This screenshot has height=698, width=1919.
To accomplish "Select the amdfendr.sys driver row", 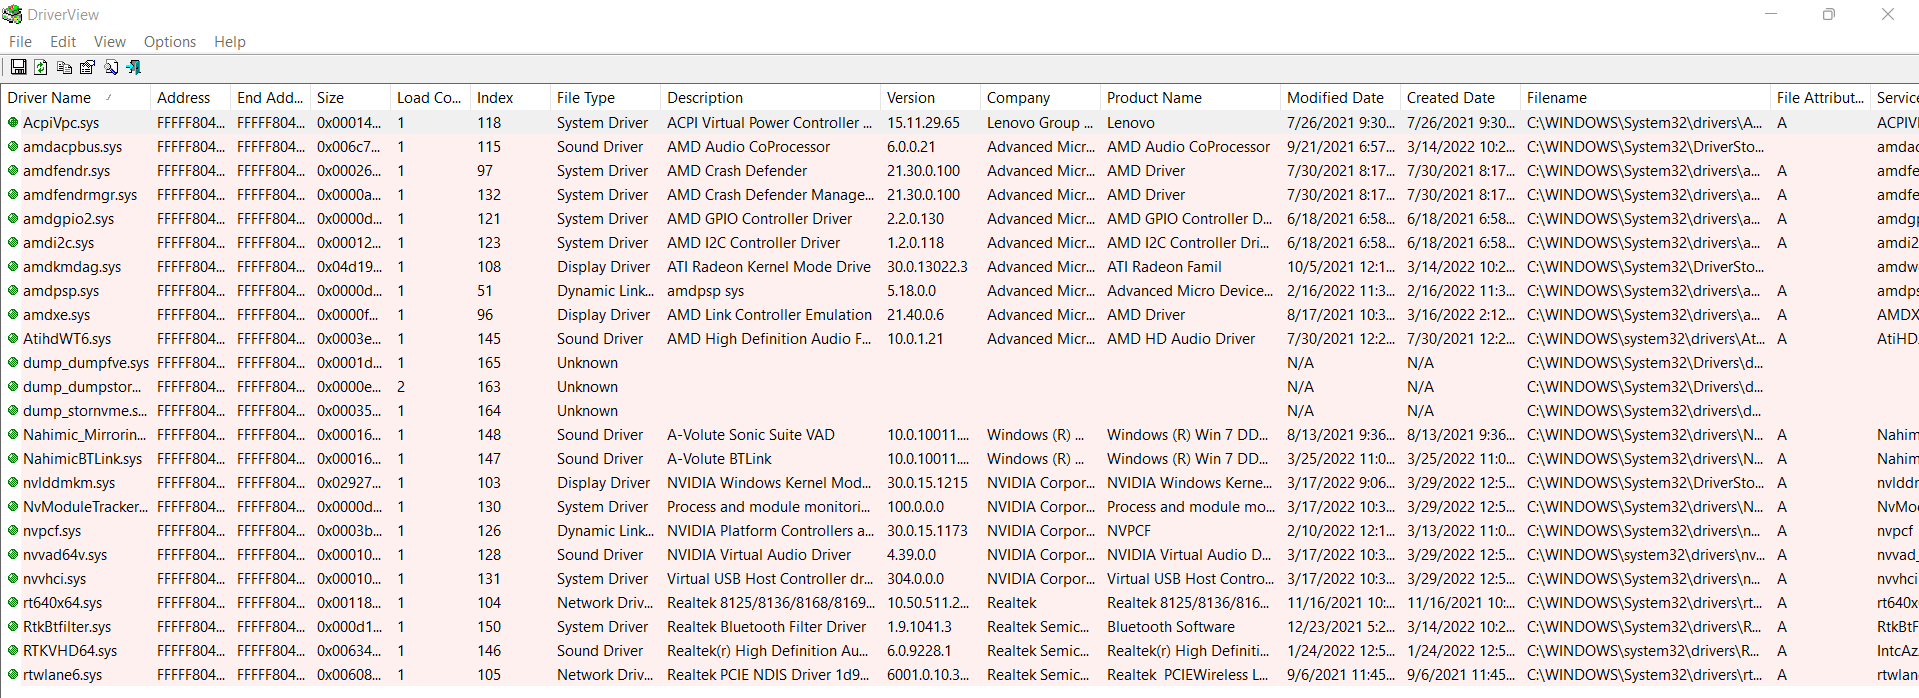I will pos(959,170).
